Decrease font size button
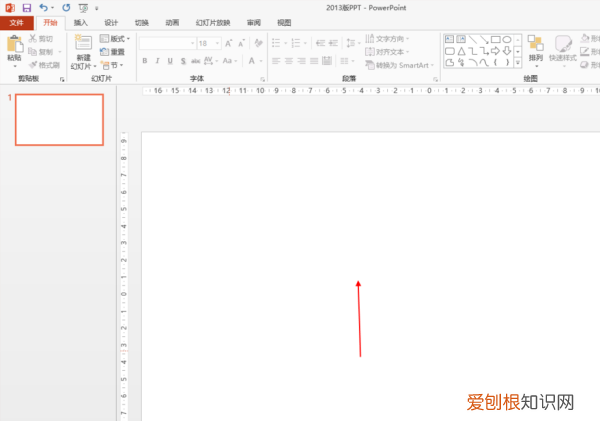 pos(241,43)
